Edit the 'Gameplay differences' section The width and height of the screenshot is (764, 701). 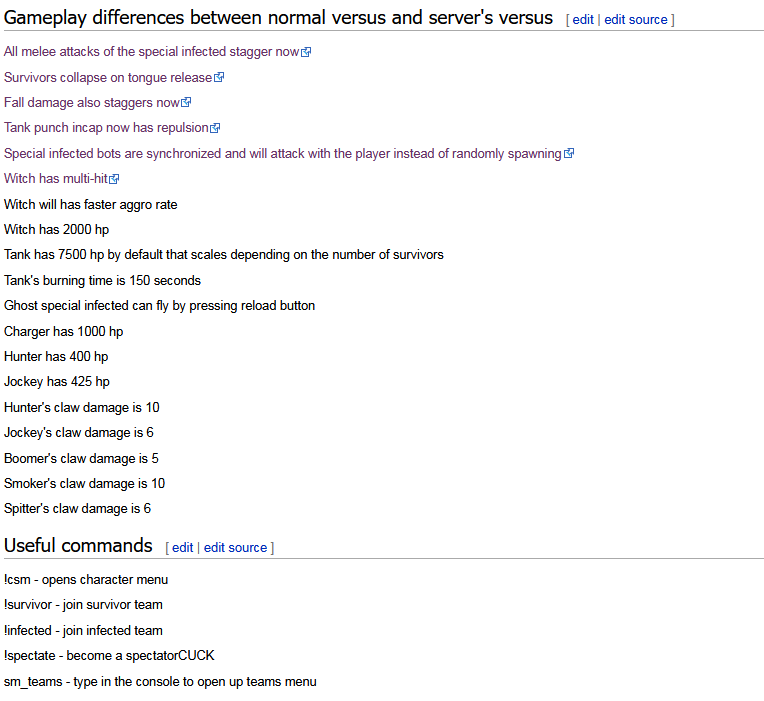583,20
